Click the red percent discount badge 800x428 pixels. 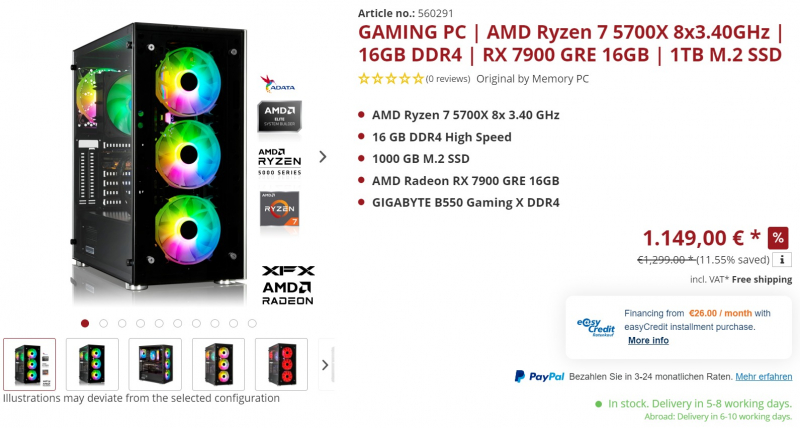click(778, 238)
